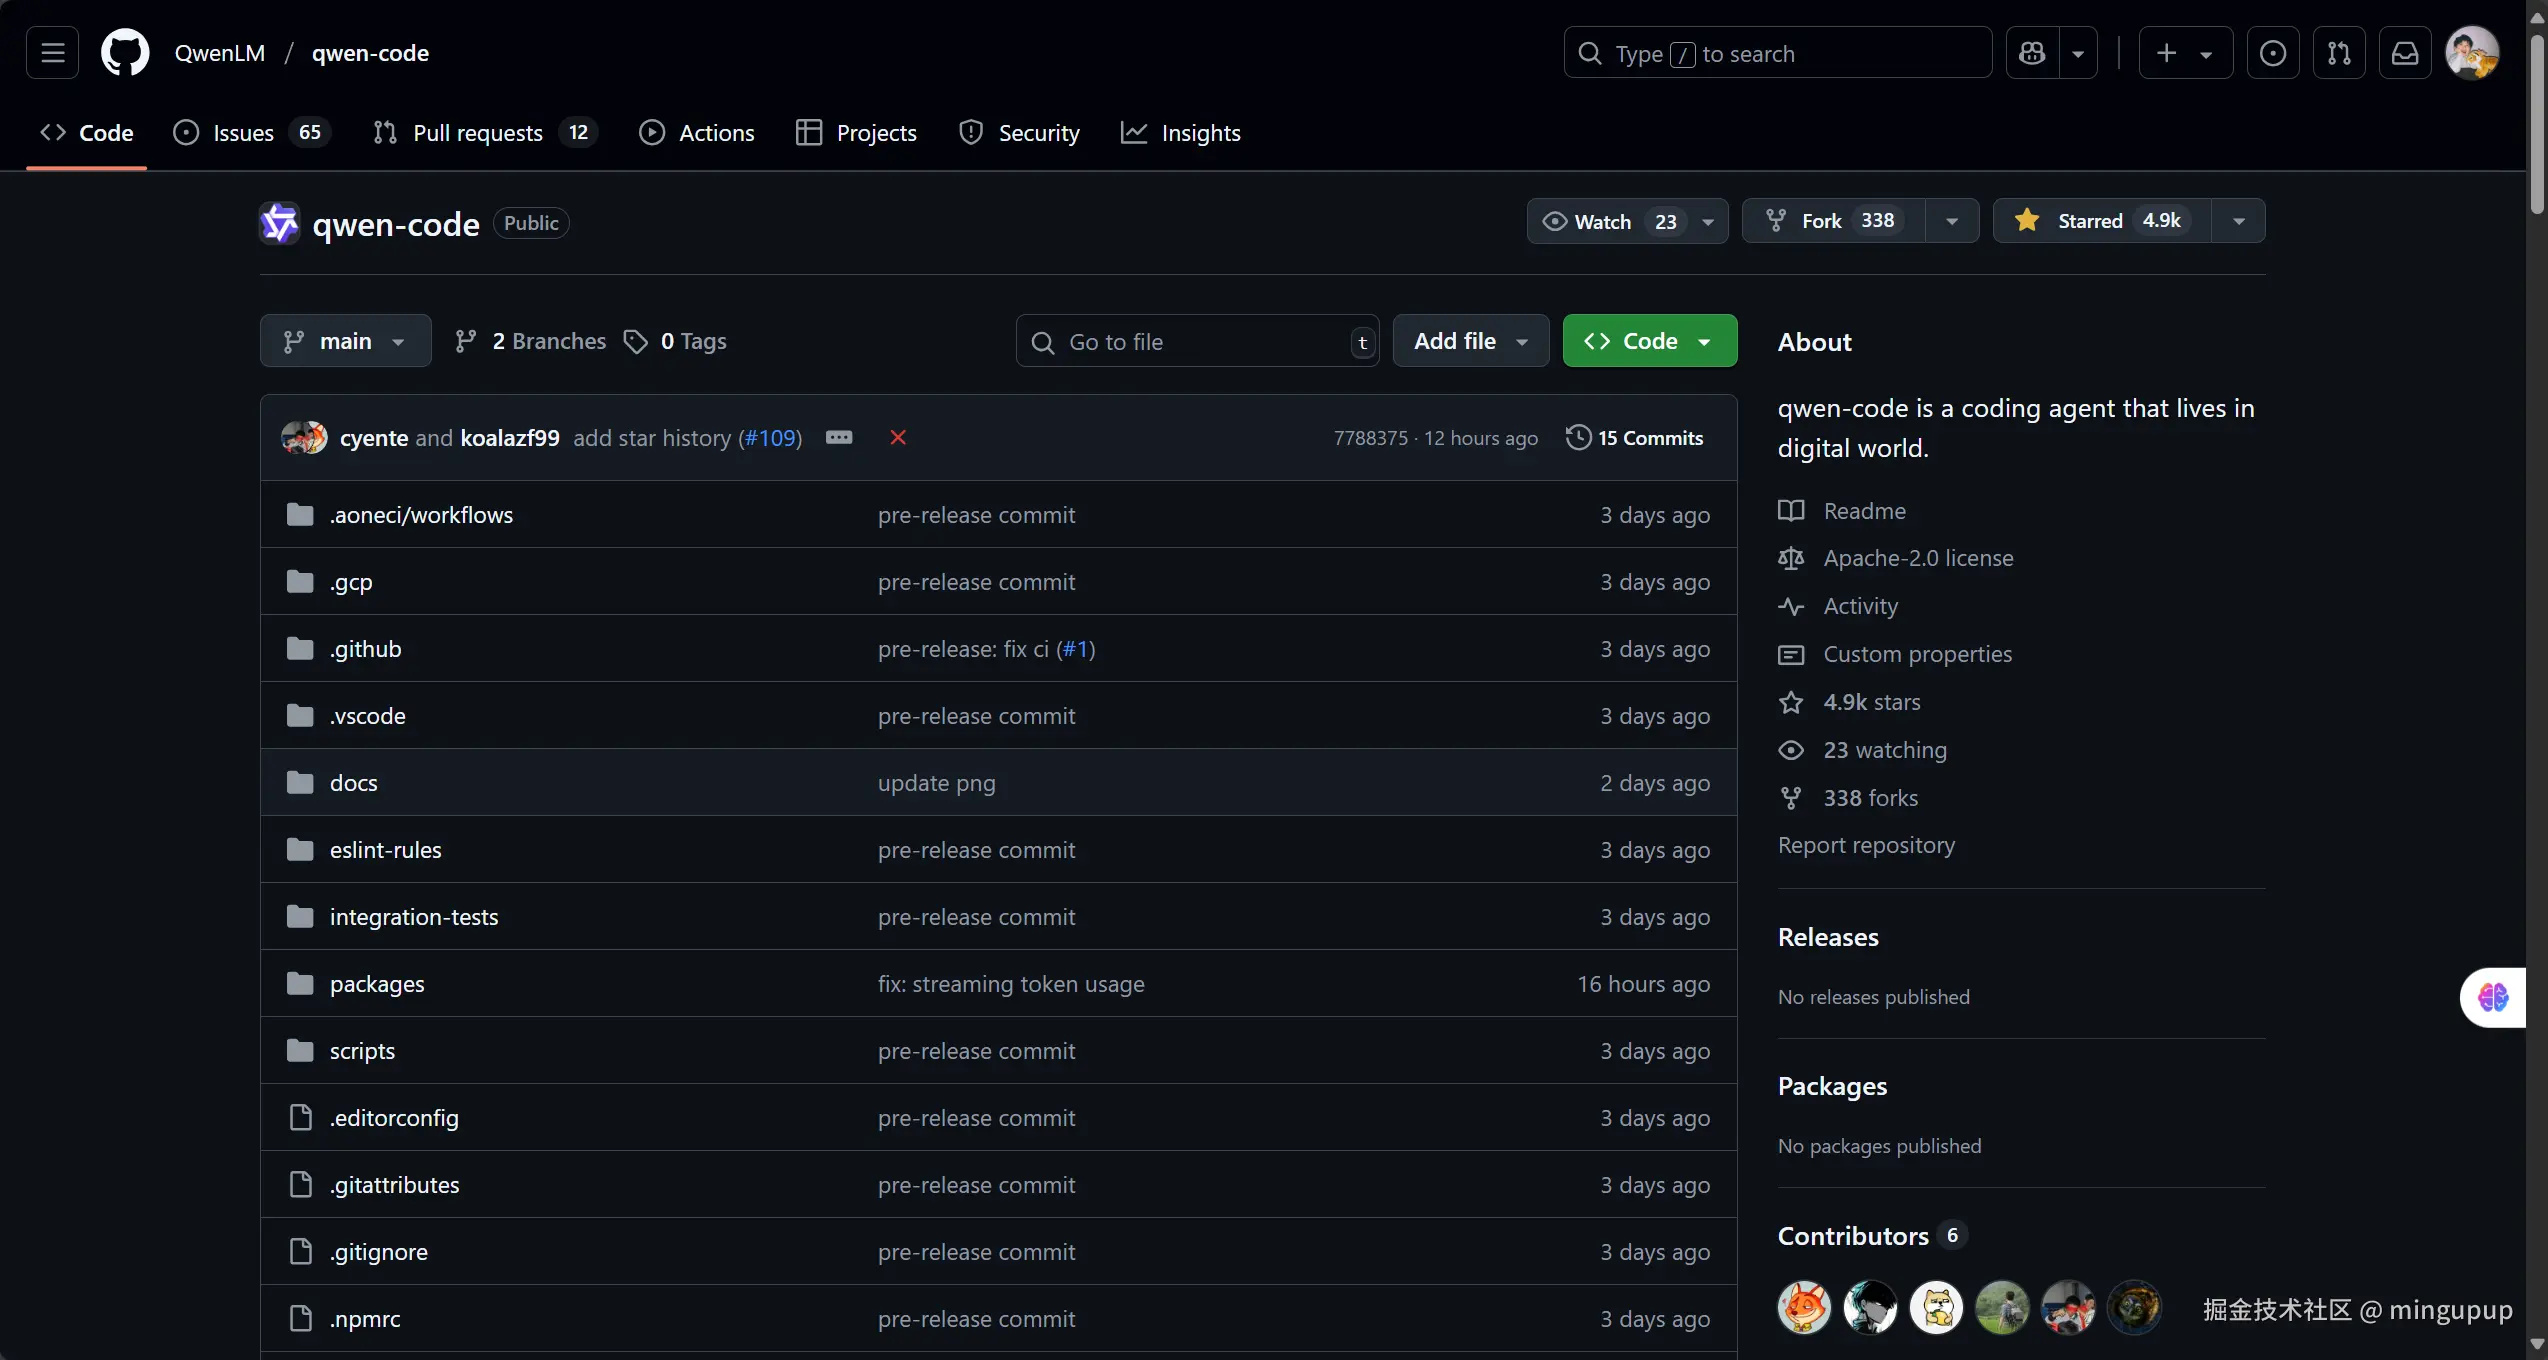Open your pull requests icon in header
Viewport: 2548px width, 1360px height.
point(2339,53)
